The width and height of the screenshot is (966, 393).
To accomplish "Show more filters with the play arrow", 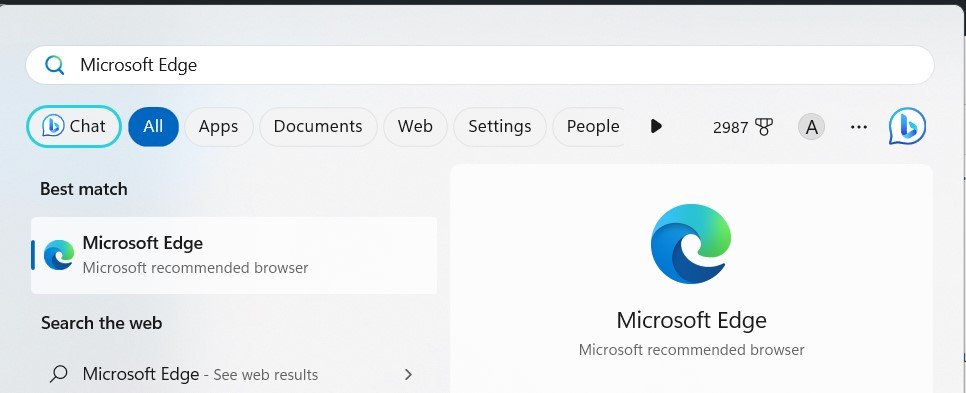I will (656, 126).
